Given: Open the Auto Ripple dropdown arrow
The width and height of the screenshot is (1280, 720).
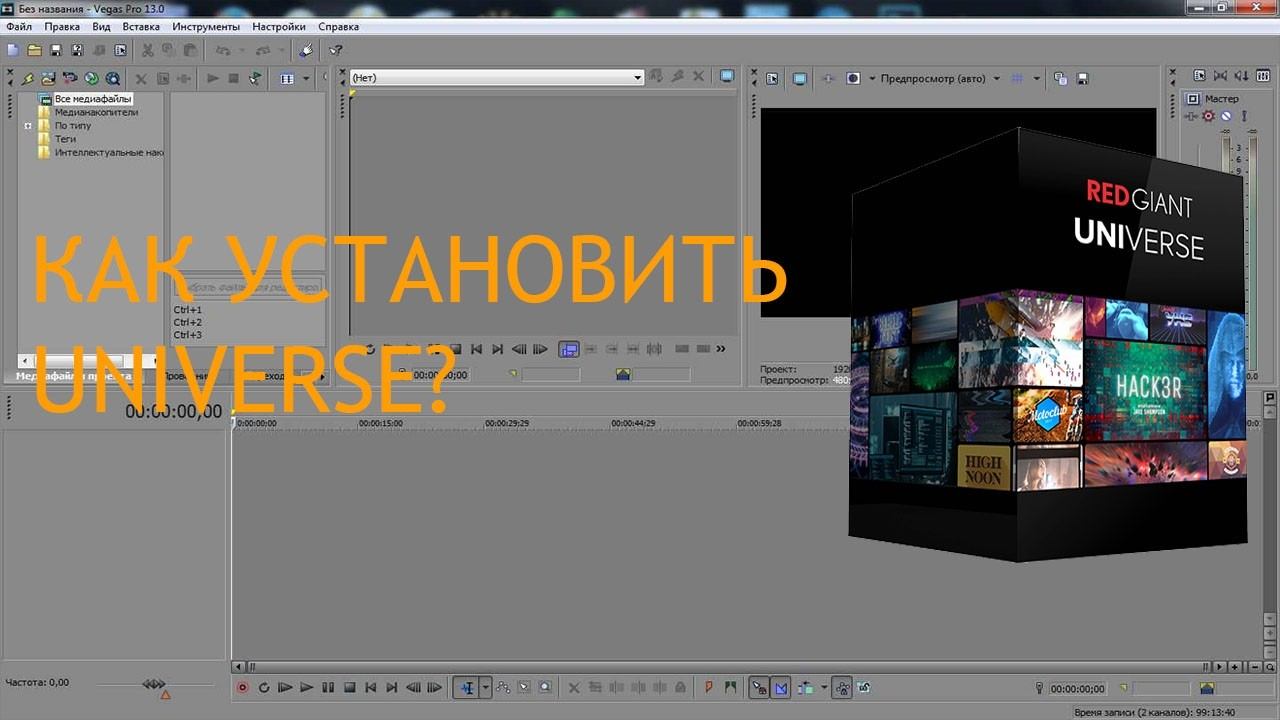Looking at the screenshot, I should point(824,687).
